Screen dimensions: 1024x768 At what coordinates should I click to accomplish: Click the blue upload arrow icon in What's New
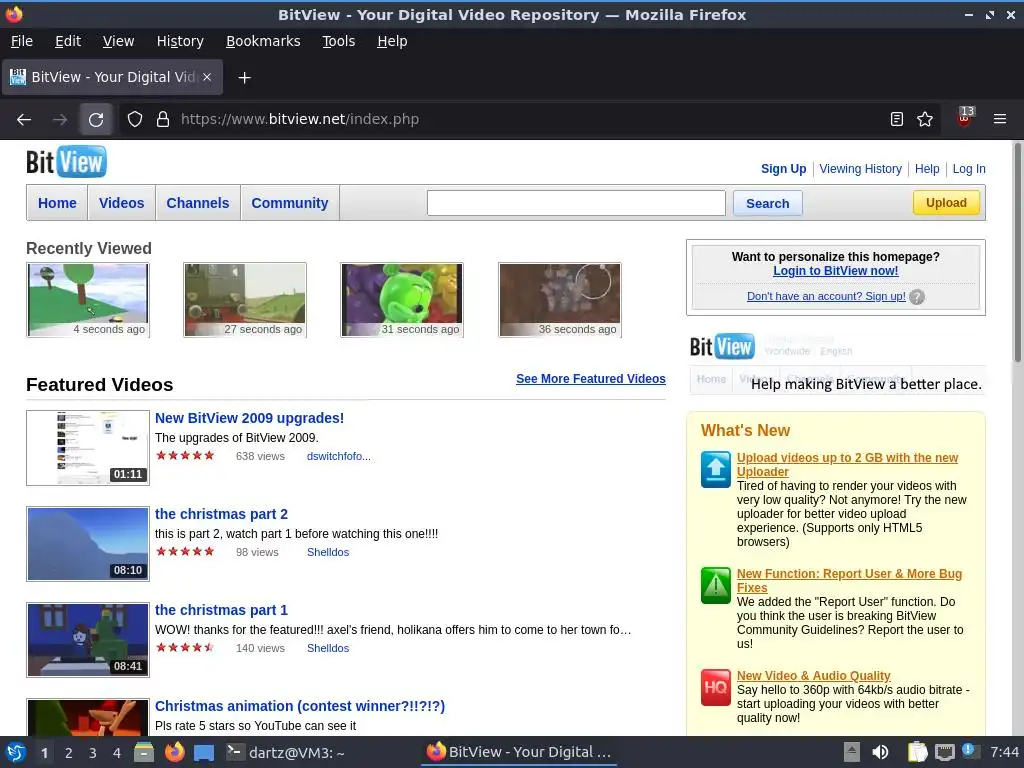pos(716,469)
